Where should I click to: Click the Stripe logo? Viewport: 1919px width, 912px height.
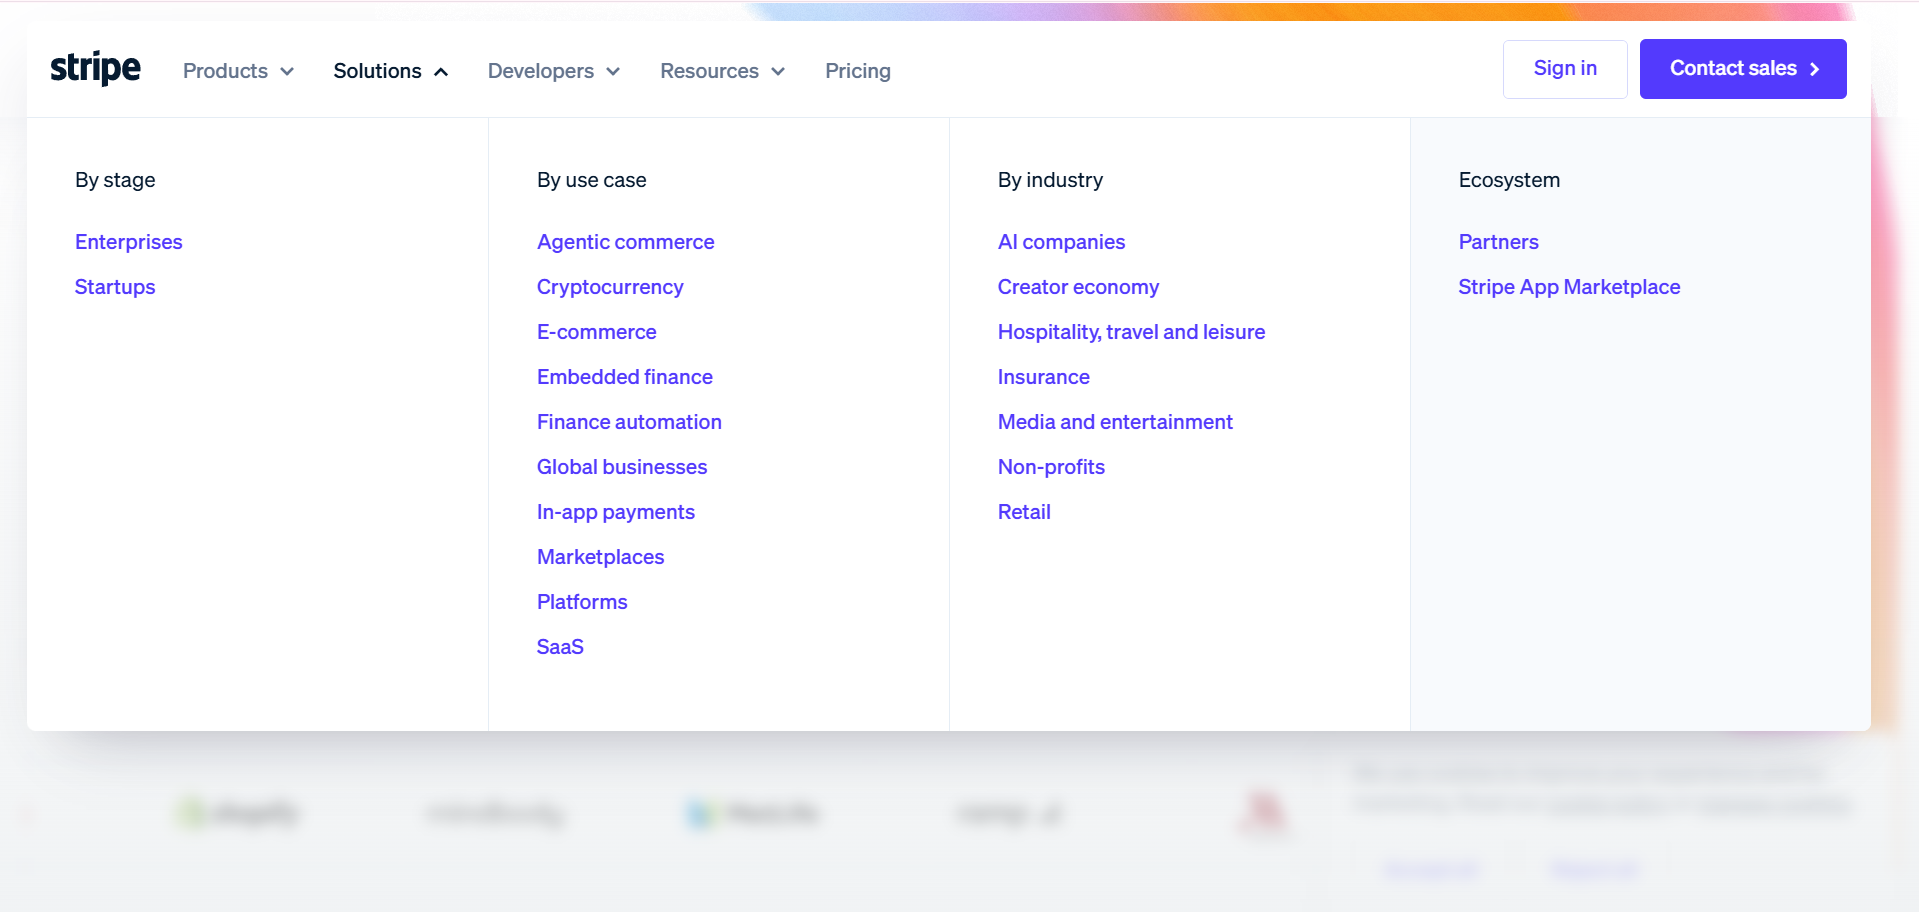[x=95, y=69]
